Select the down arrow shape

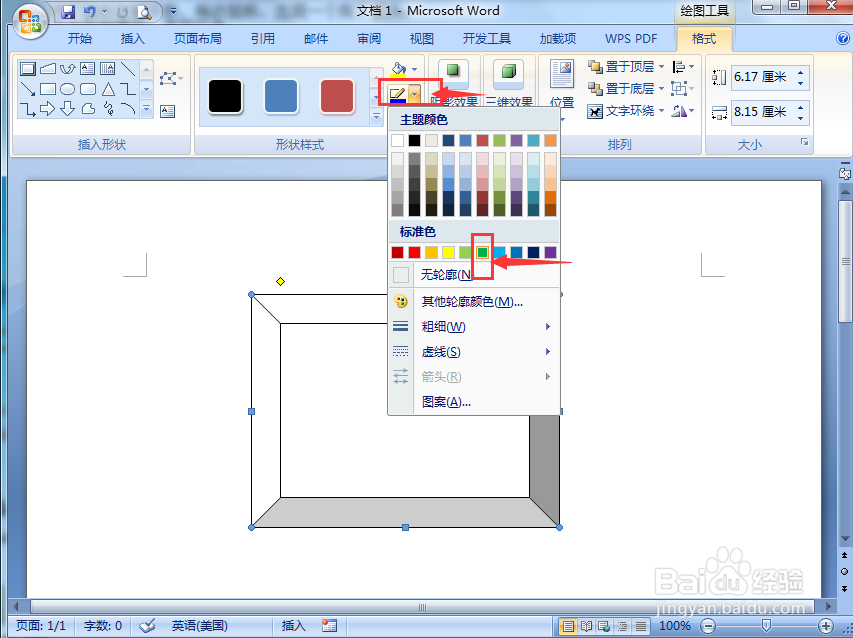(x=67, y=109)
